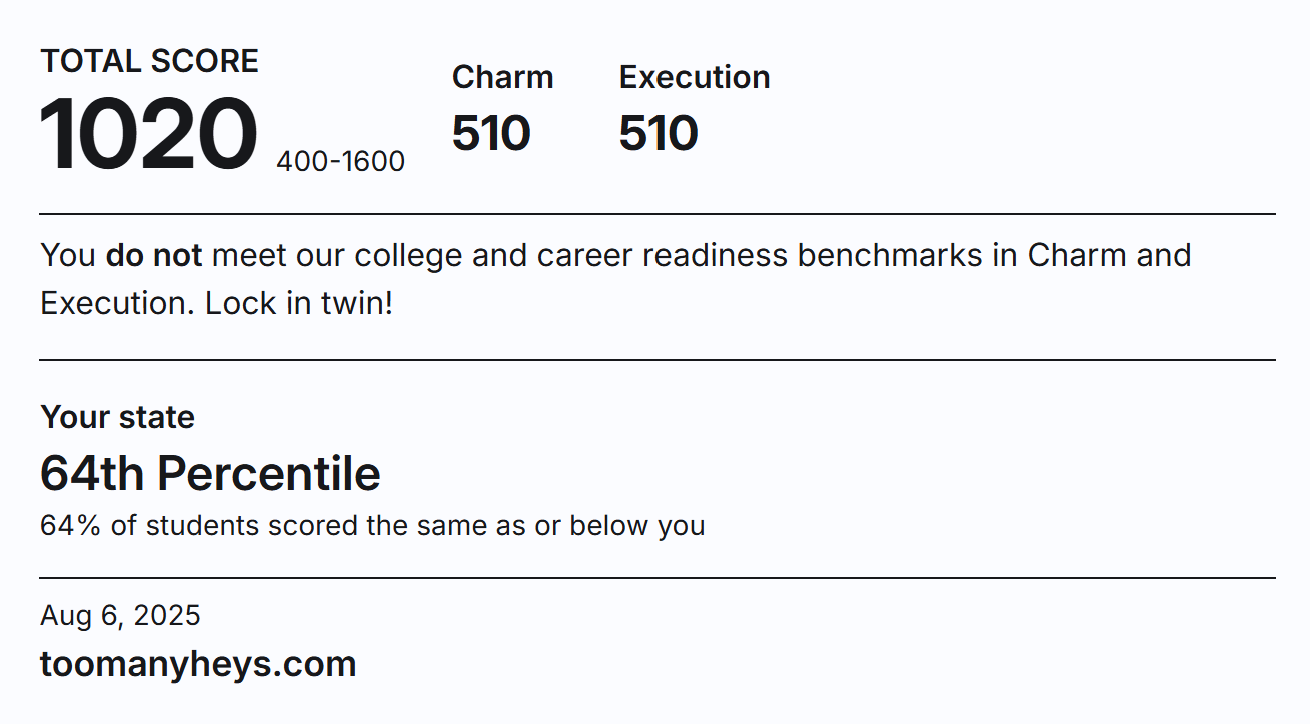Screen dimensions: 1310x724
Task: Click the Aug 6, 2025 date
Action: (120, 615)
